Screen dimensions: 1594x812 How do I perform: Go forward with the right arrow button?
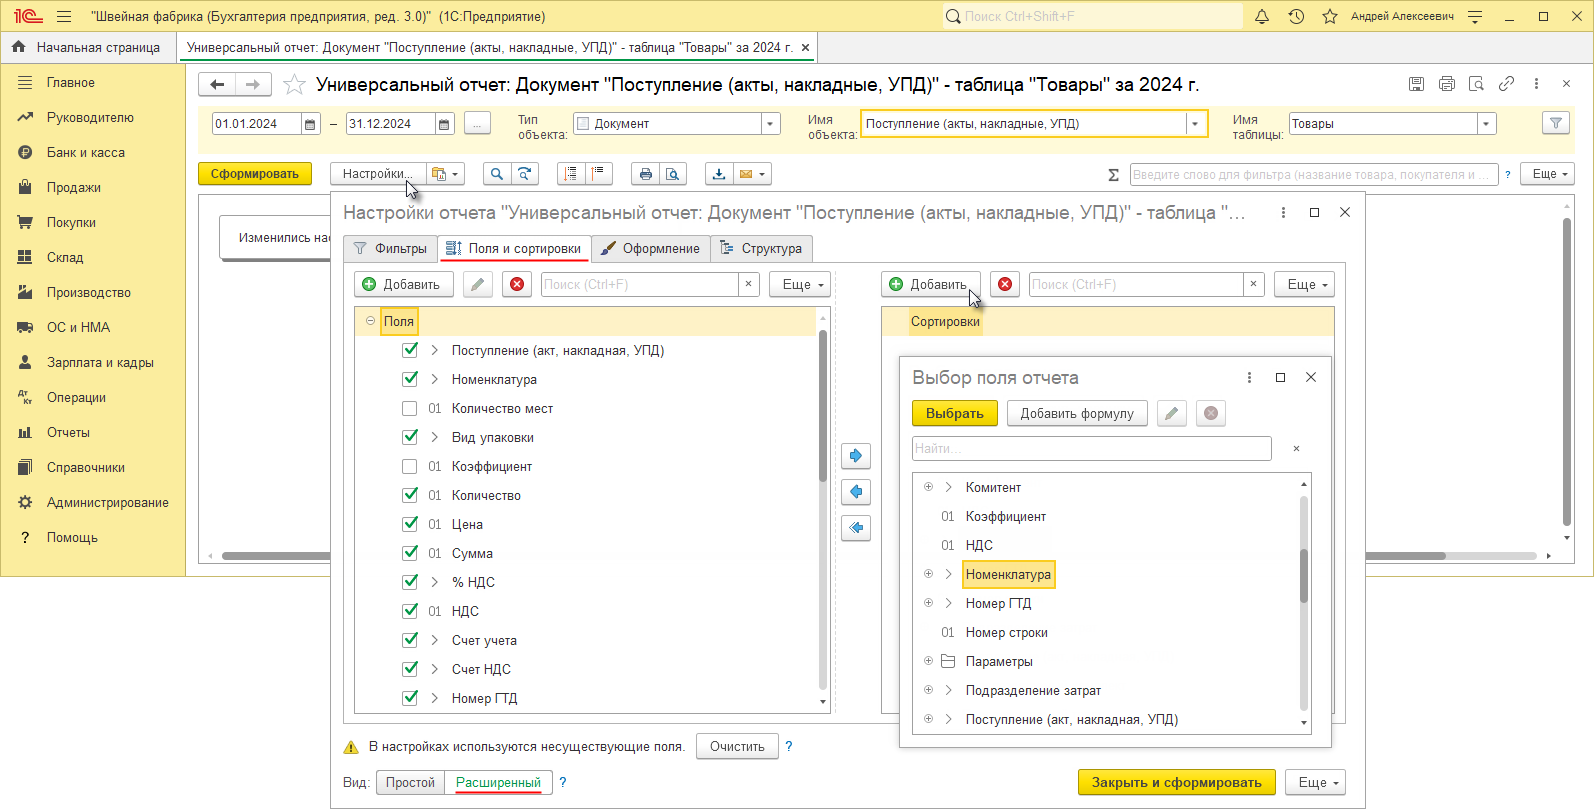click(x=253, y=85)
